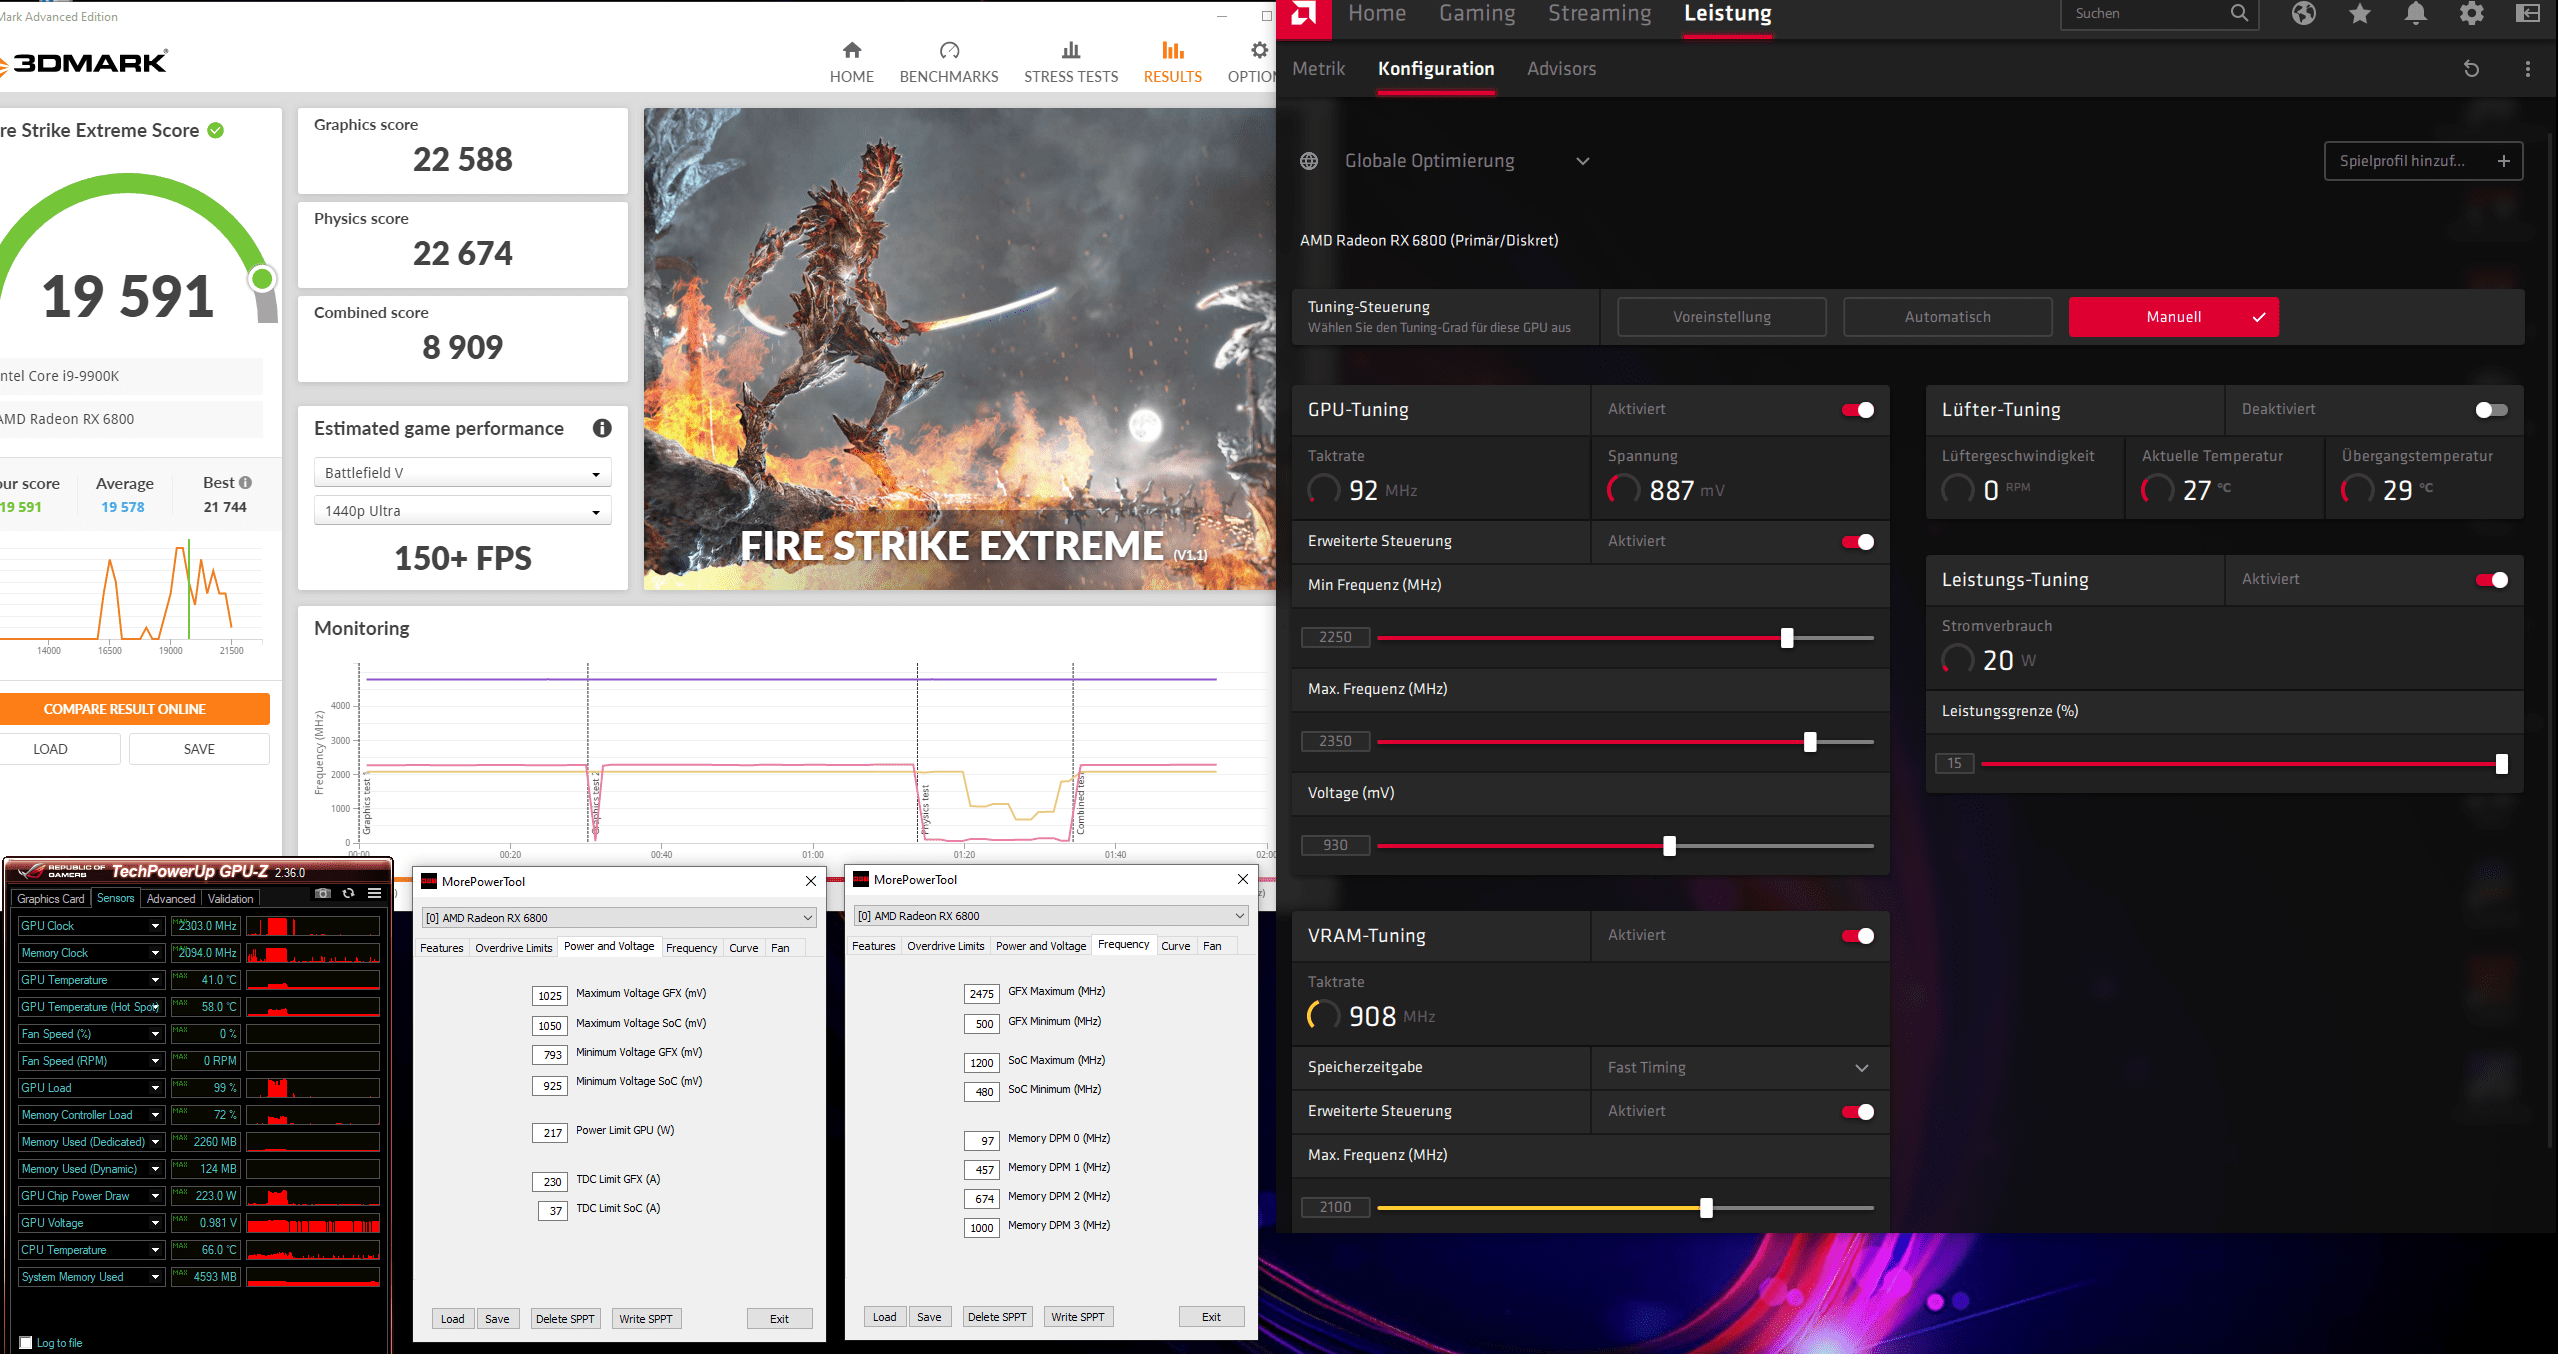
Task: Open GPU-Z hamburger menu icon
Action: click(374, 893)
